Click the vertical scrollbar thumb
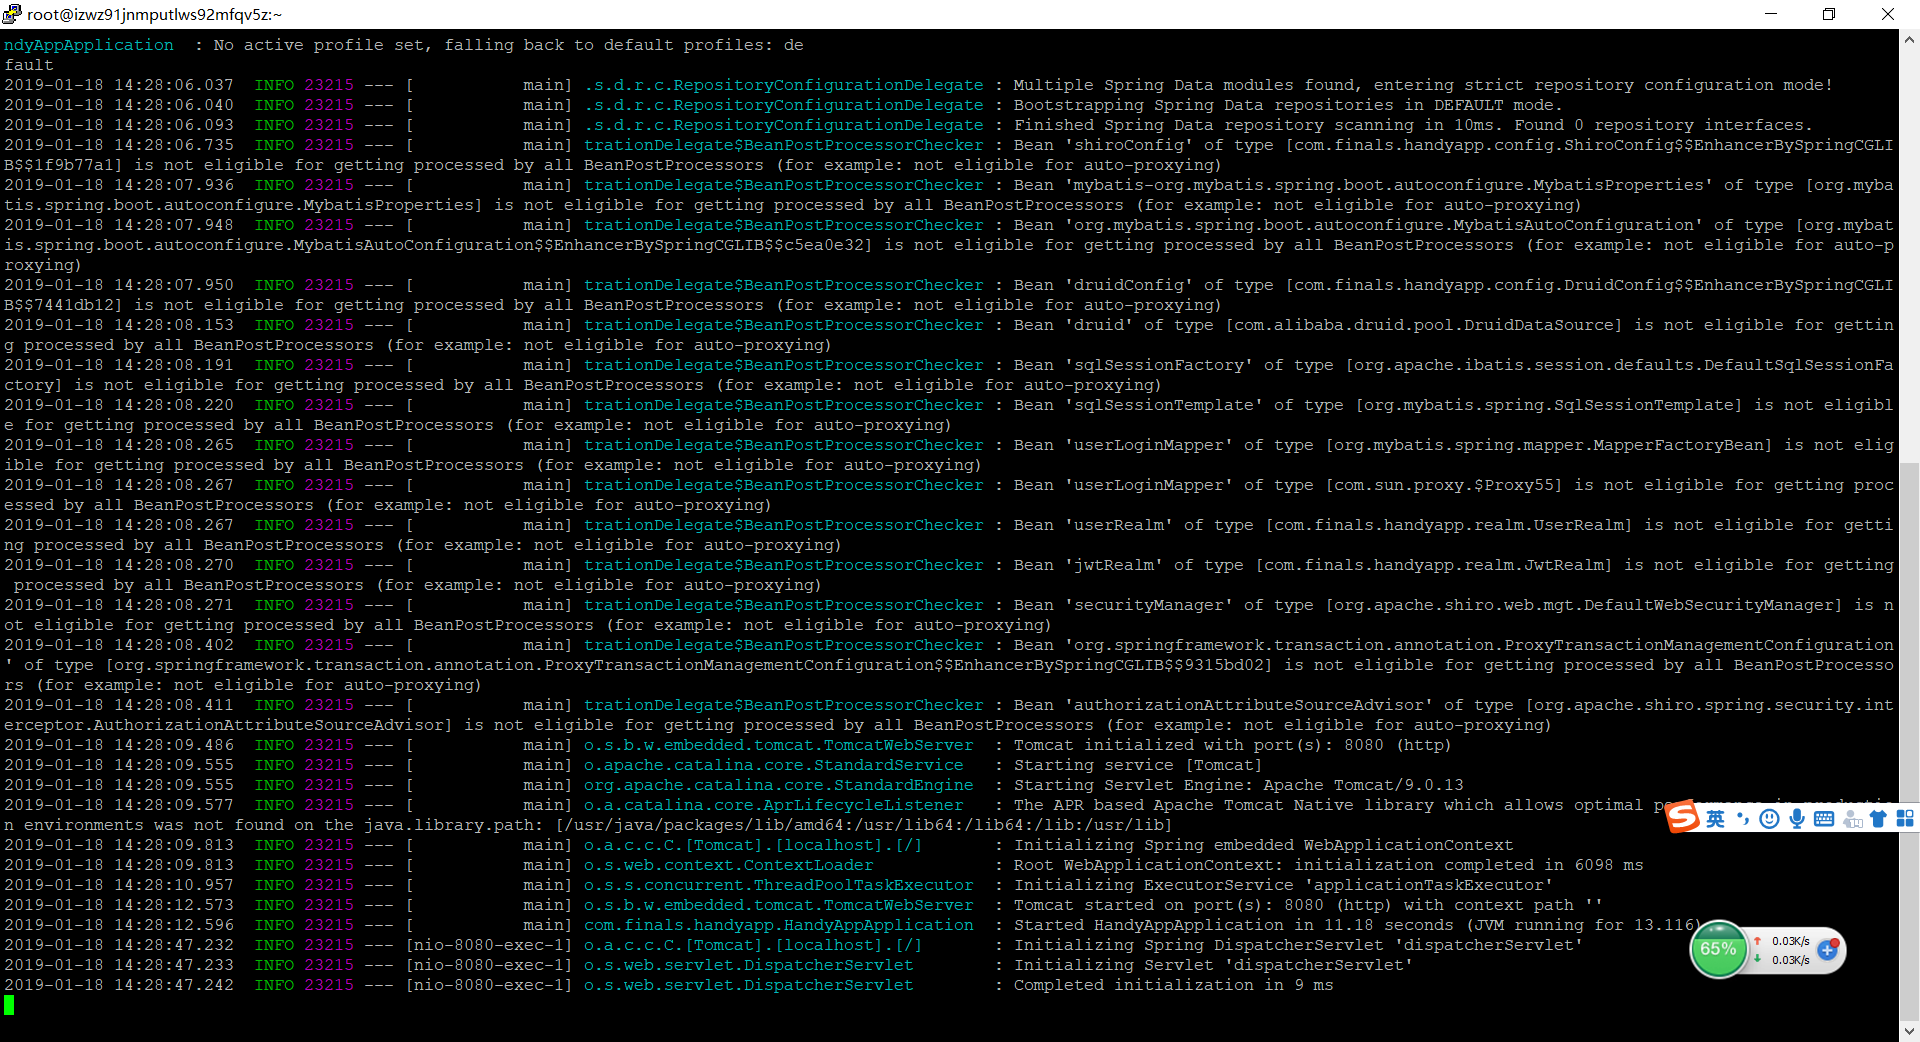The width and height of the screenshot is (1920, 1042). coord(1909,742)
